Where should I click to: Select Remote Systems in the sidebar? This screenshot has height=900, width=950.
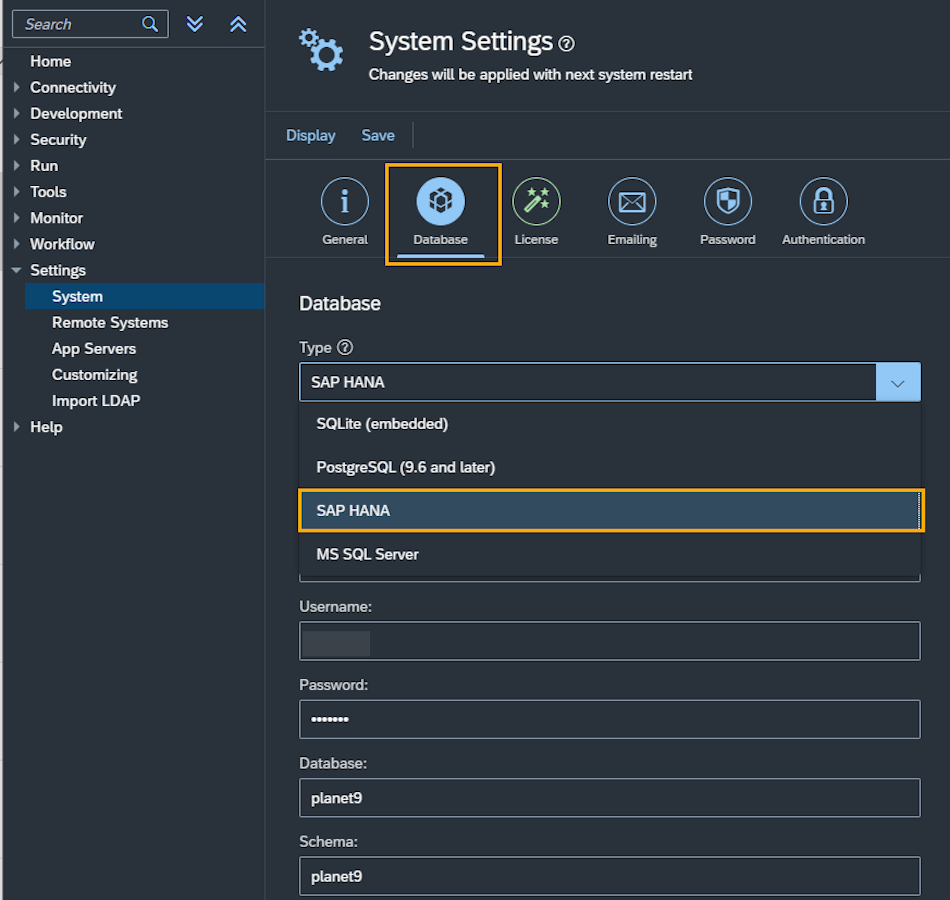coord(109,322)
